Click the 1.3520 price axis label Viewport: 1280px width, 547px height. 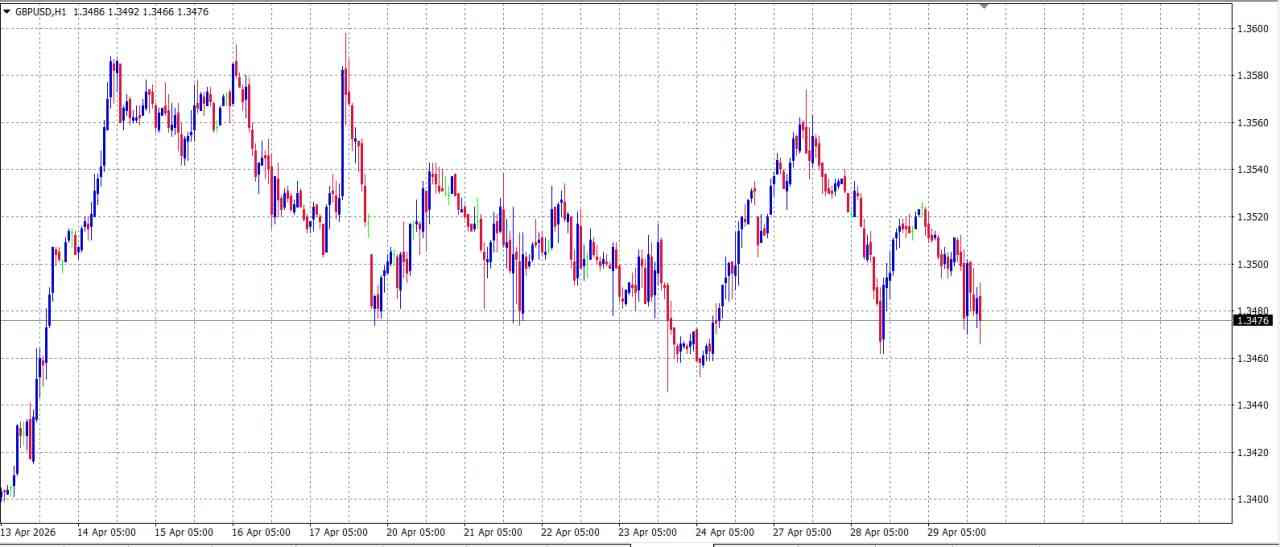pyautogui.click(x=1253, y=217)
